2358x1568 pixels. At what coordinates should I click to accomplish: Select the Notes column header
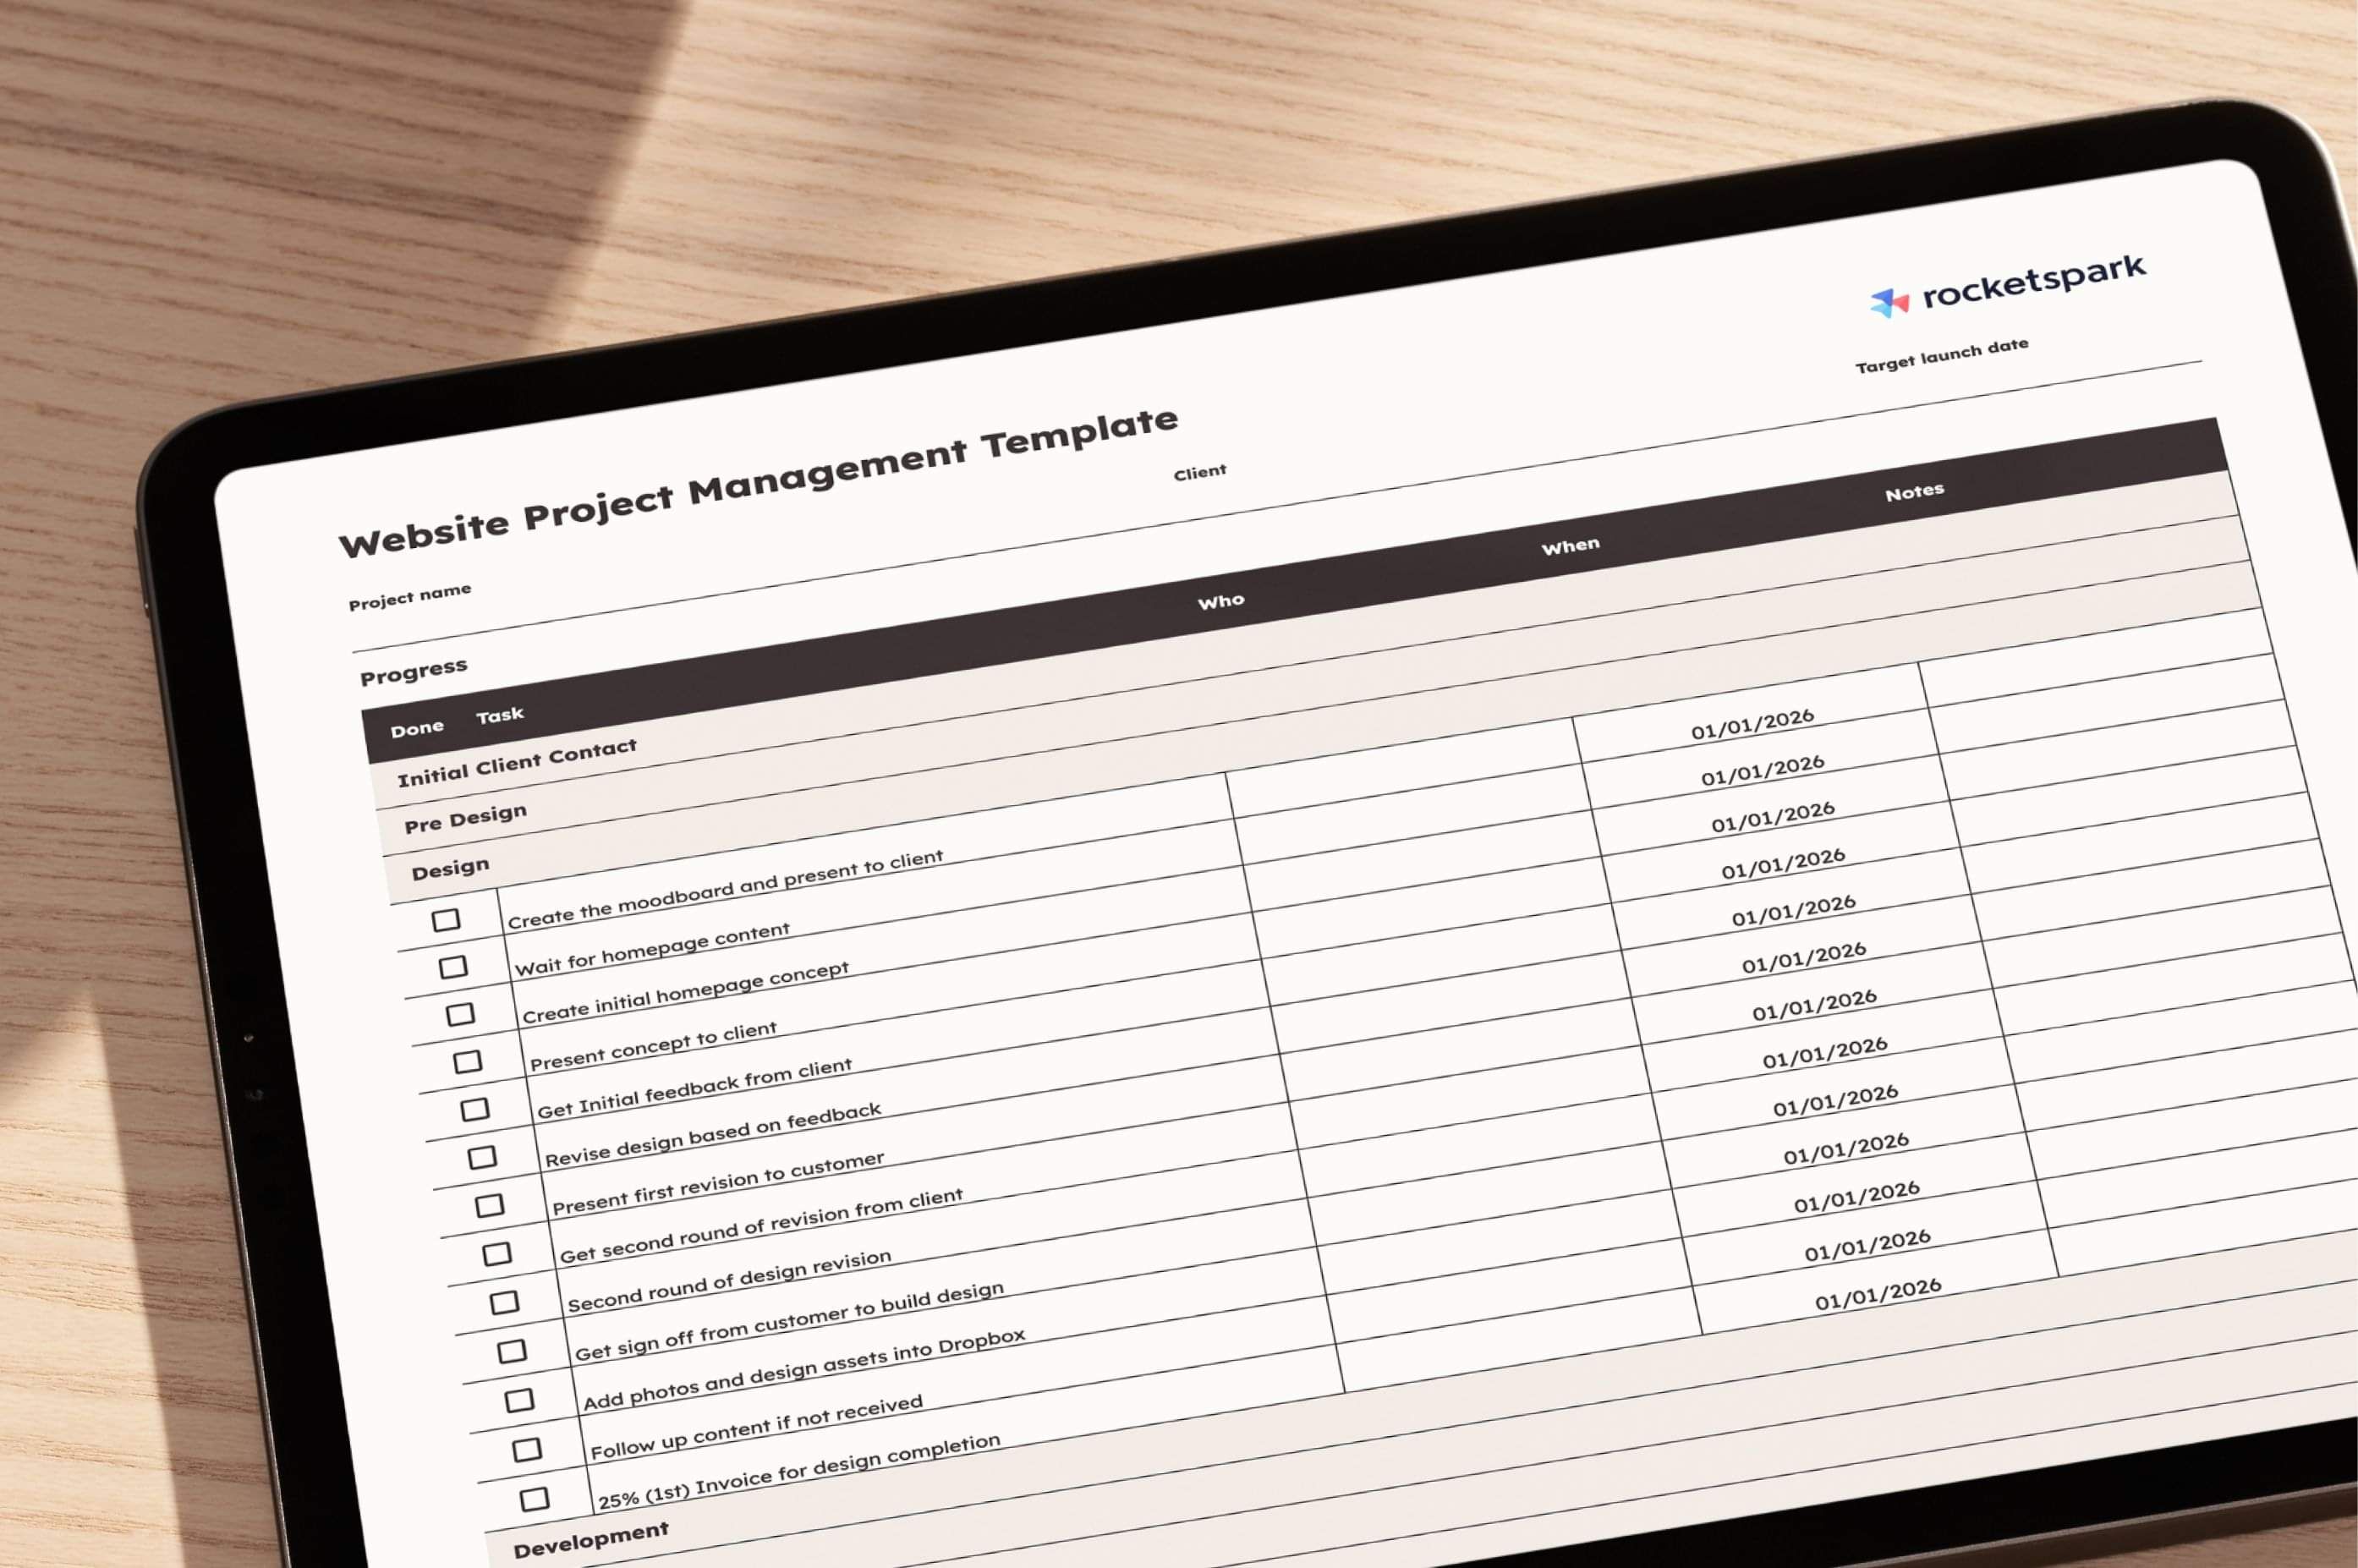pos(1914,492)
